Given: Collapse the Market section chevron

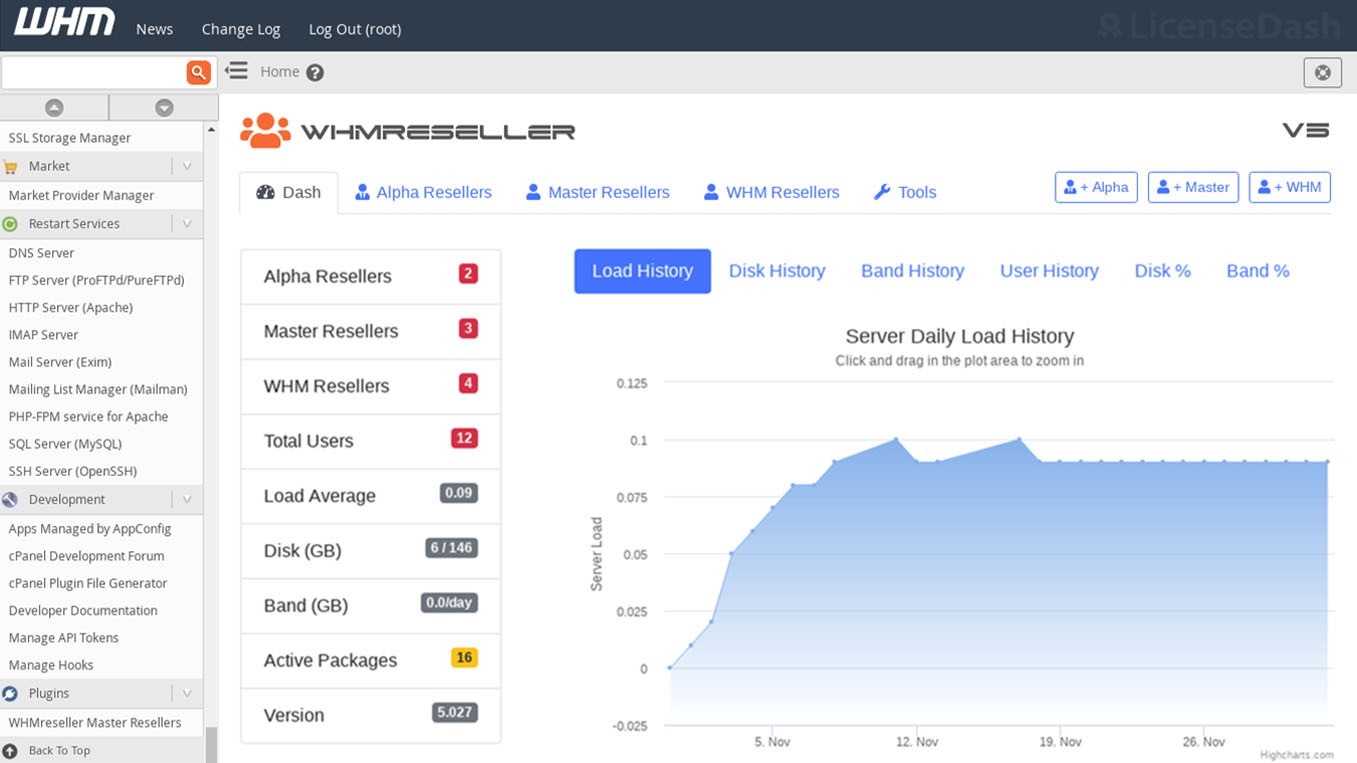Looking at the screenshot, I should click(186, 166).
